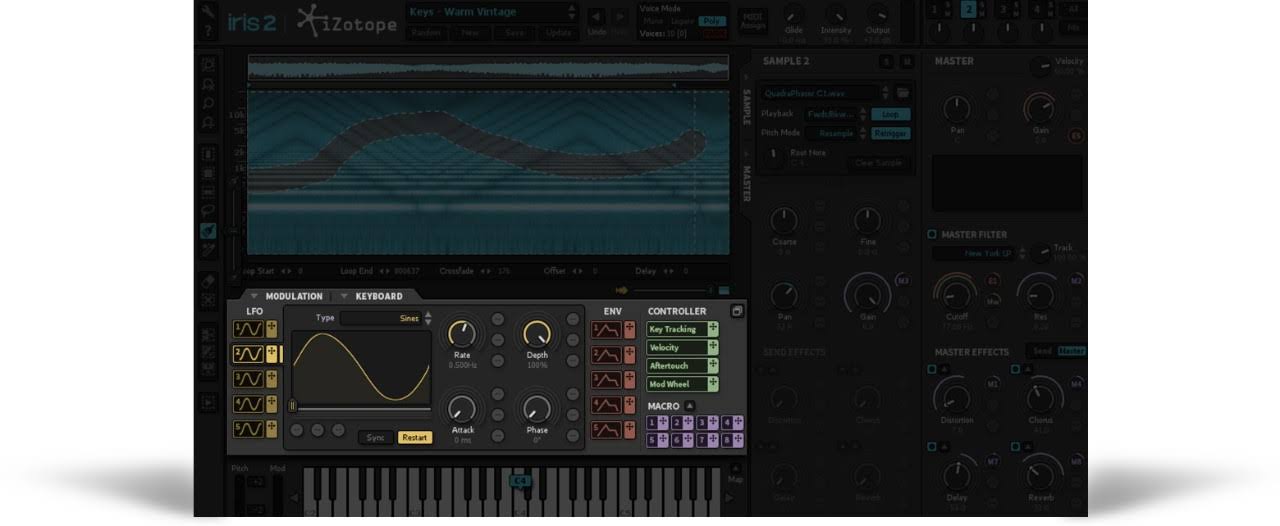Toggle LFO Sync button

point(375,437)
